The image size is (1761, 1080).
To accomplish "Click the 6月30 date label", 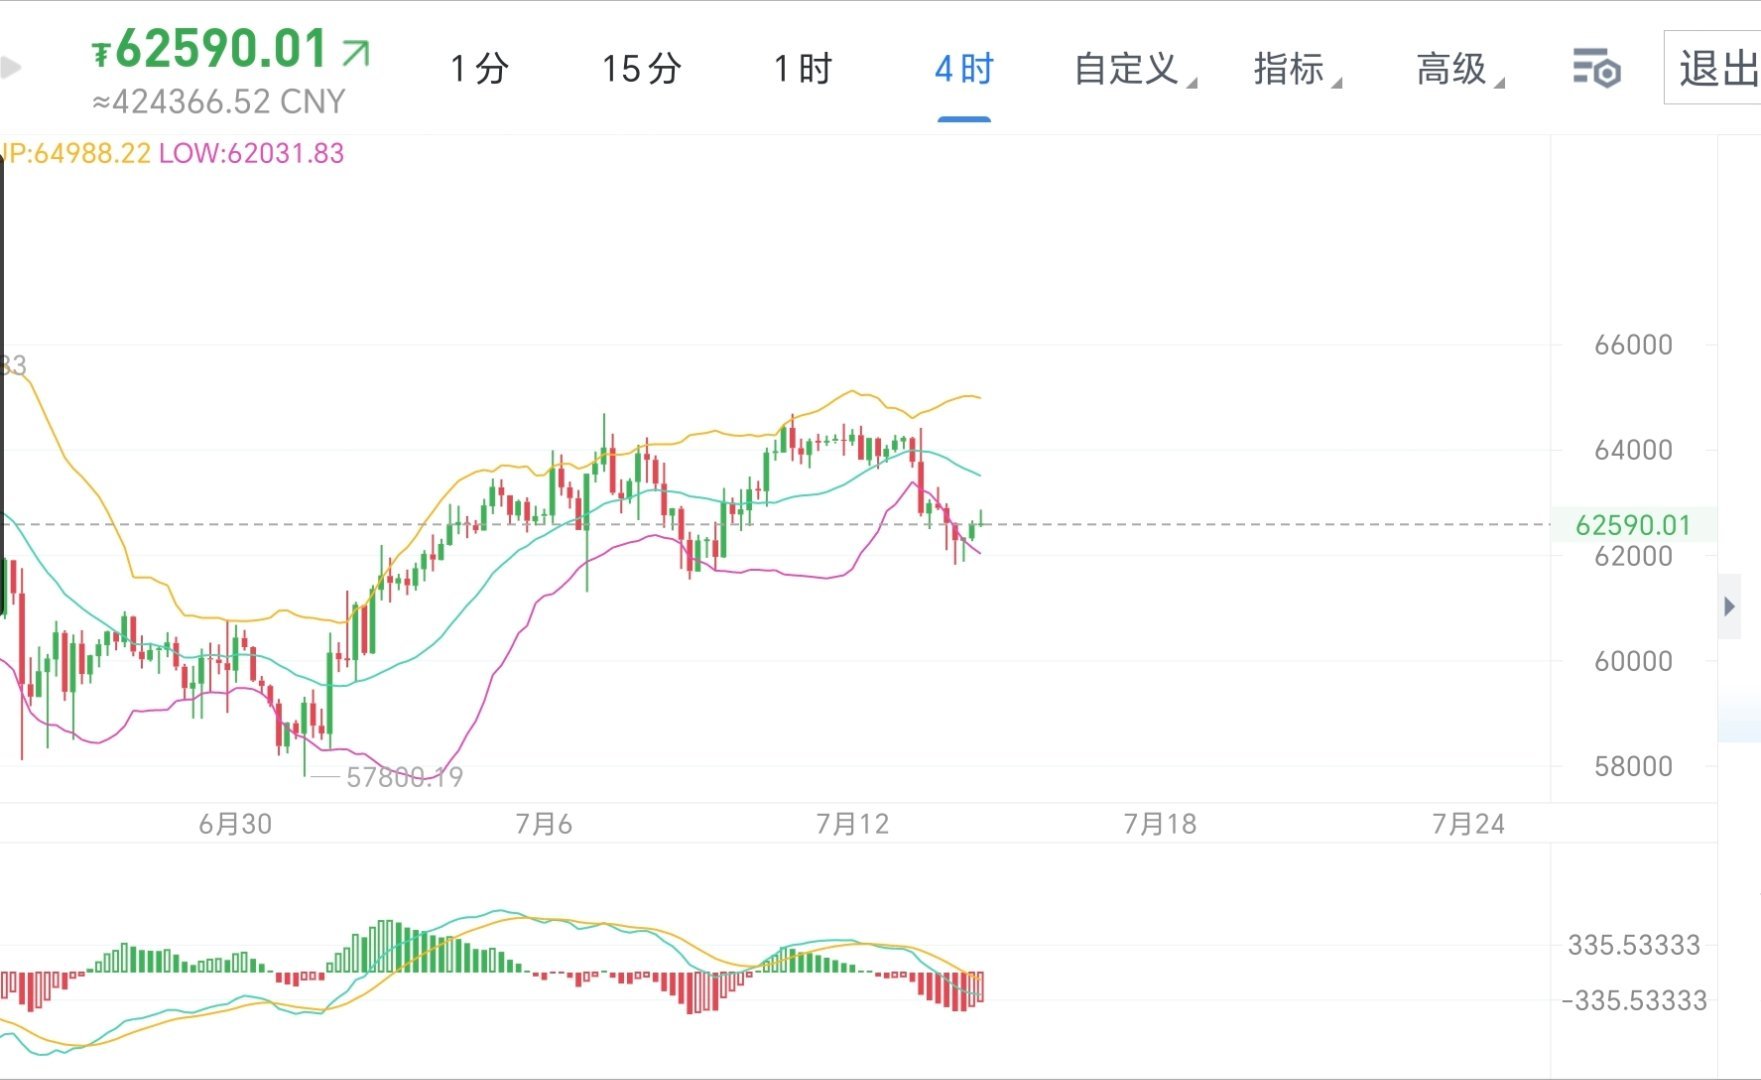I will pyautogui.click(x=235, y=824).
